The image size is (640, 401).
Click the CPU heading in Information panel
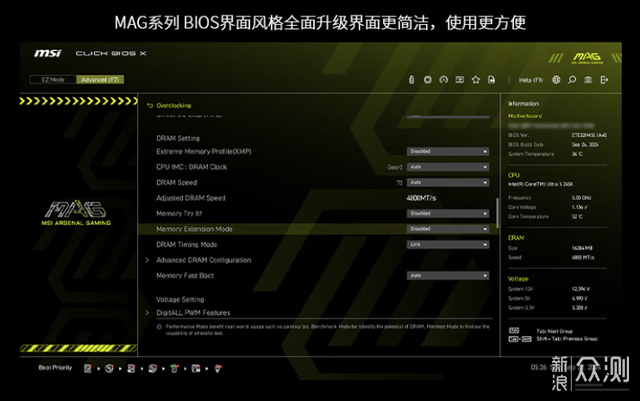coord(514,175)
